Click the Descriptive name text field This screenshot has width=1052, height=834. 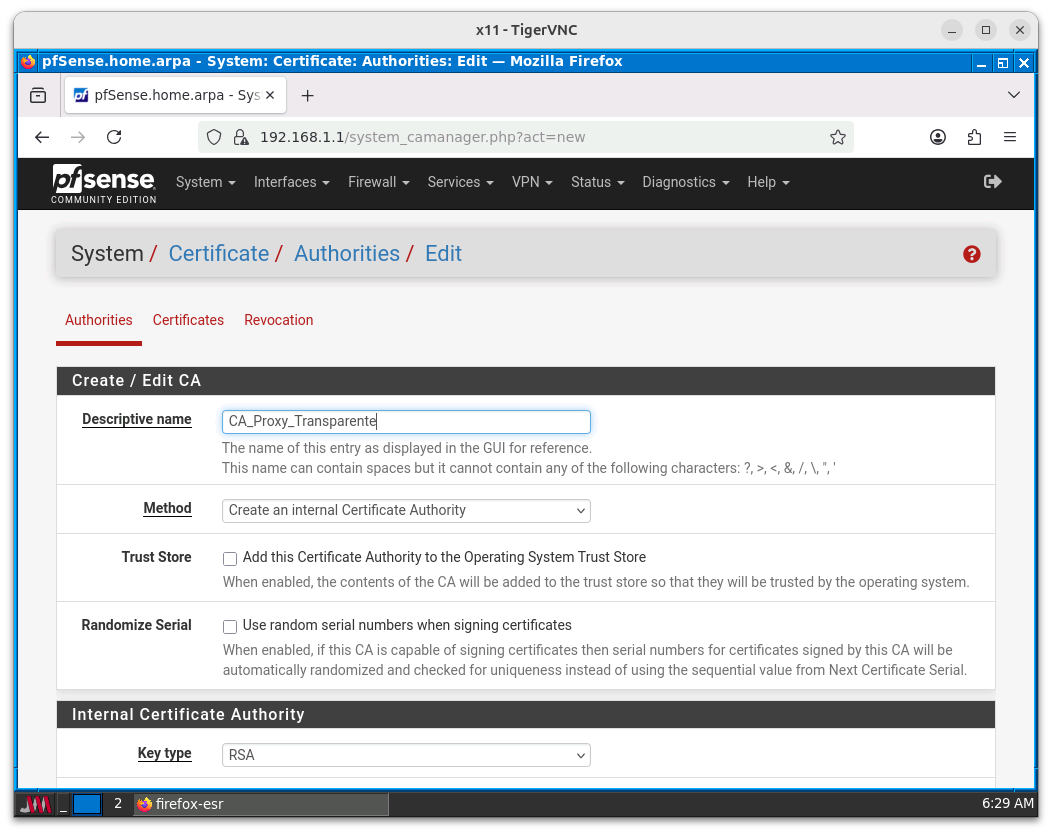pyautogui.click(x=406, y=422)
